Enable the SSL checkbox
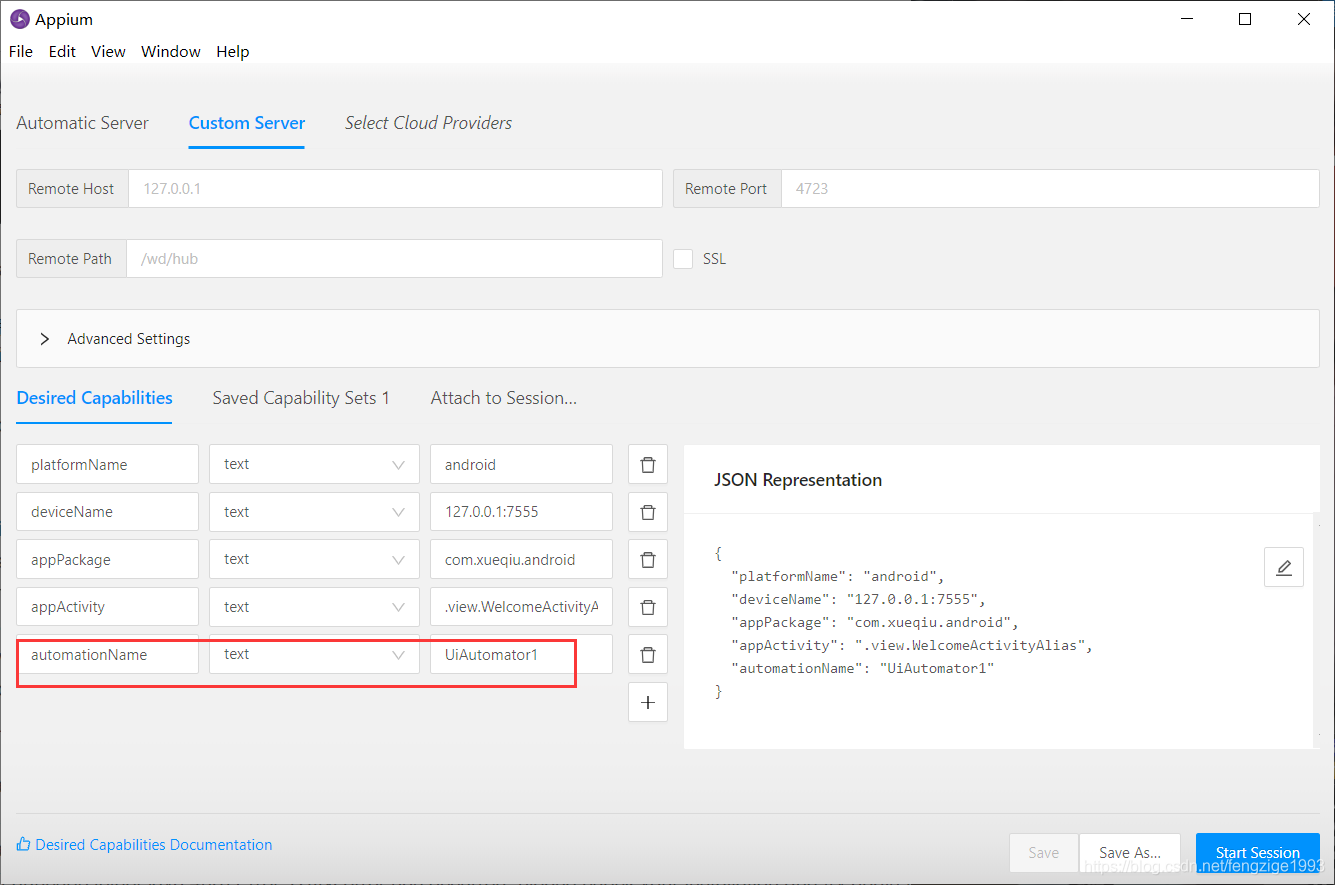 tap(683, 258)
